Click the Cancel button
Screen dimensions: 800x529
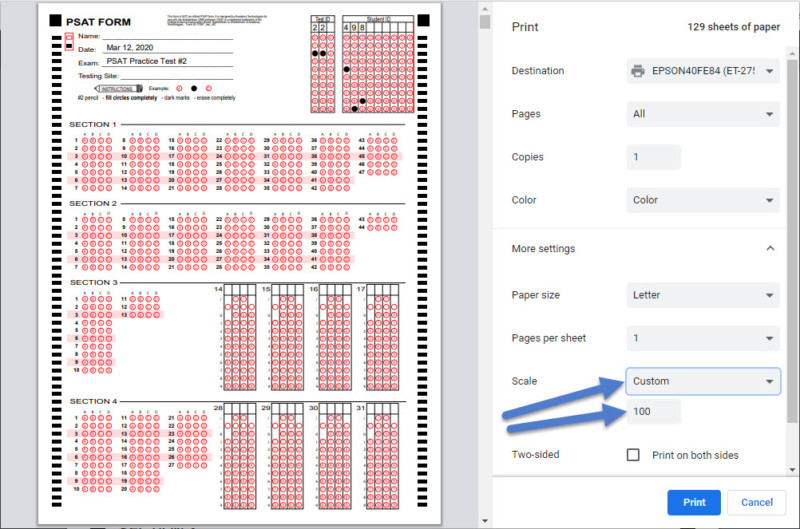757,502
